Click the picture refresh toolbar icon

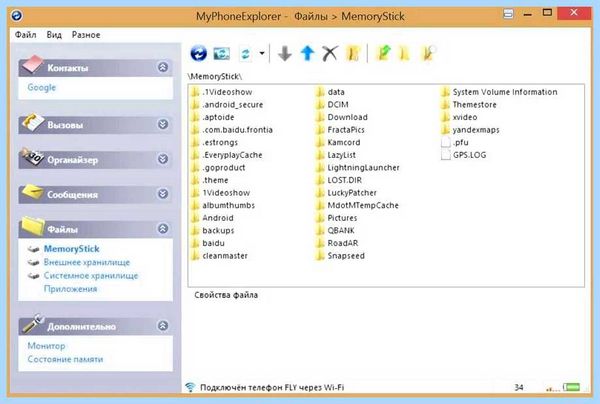click(222, 54)
